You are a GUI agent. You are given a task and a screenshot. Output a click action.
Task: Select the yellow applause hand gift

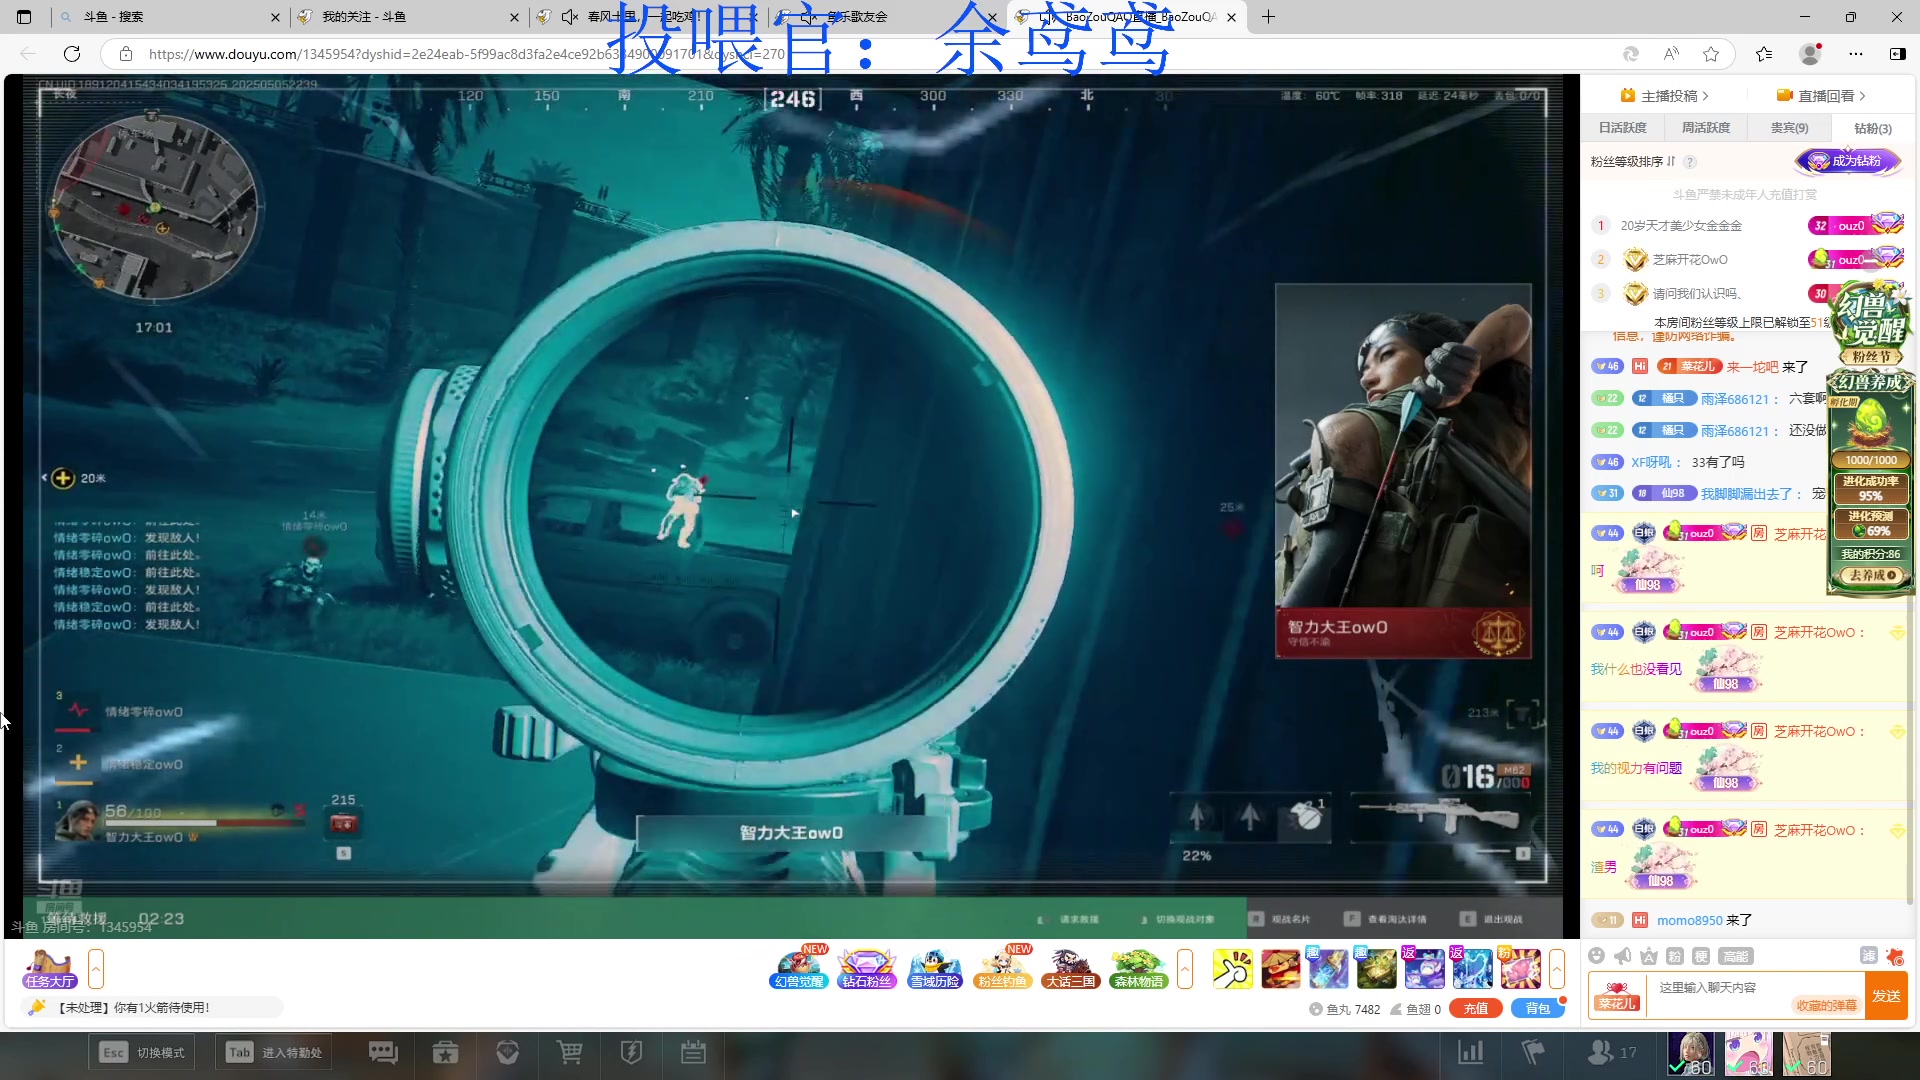coord(1232,969)
